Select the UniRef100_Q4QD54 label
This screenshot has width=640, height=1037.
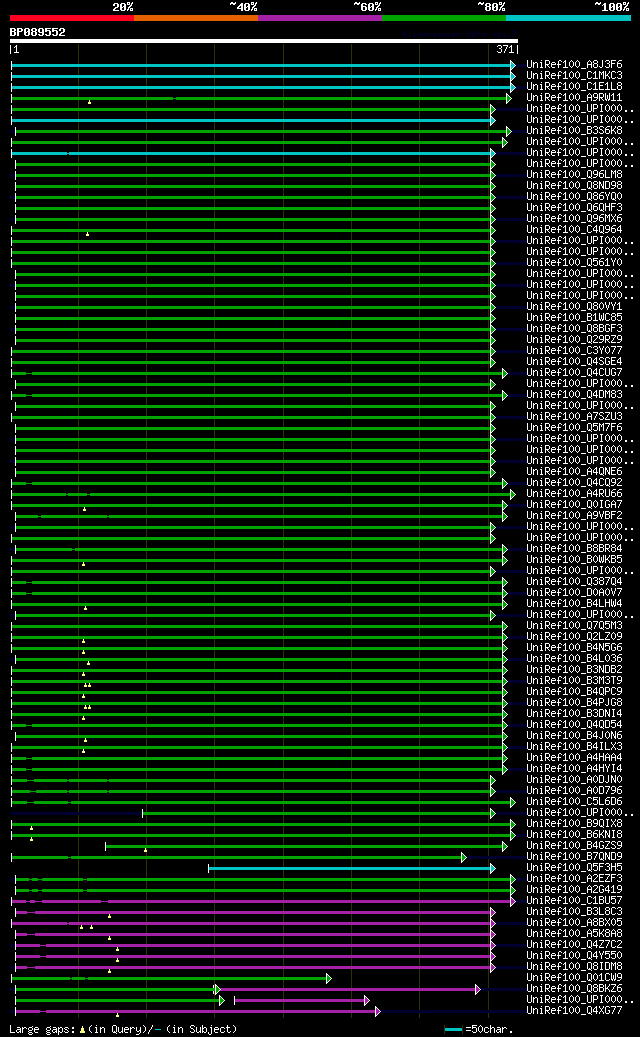[574, 725]
